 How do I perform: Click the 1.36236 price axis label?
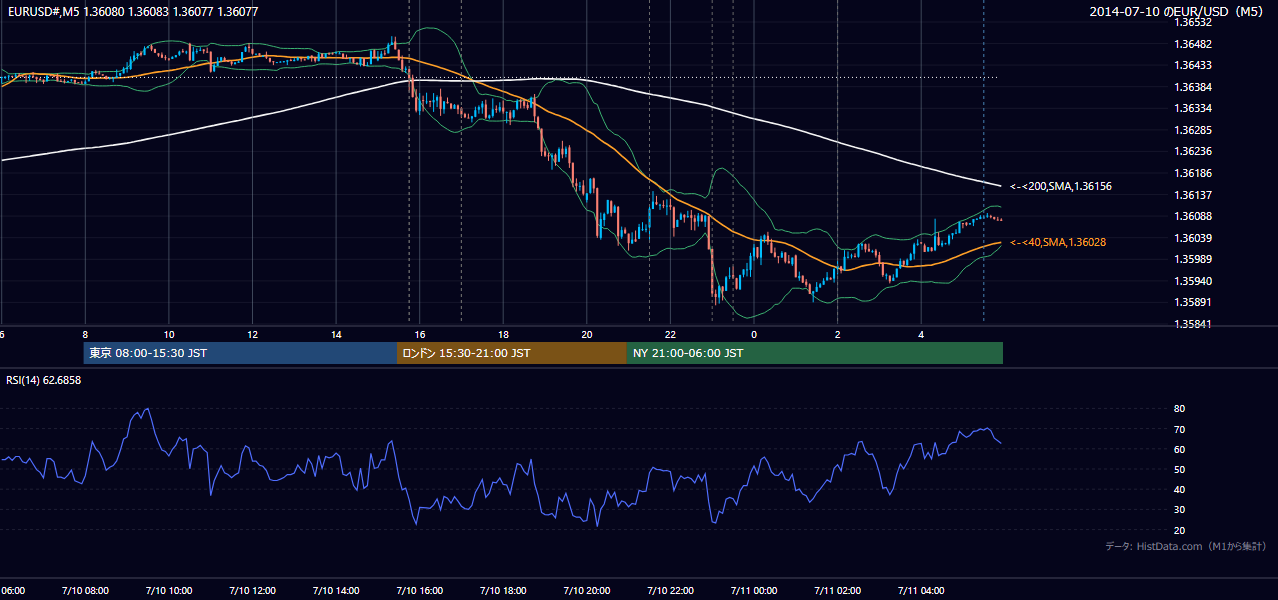coord(1193,151)
